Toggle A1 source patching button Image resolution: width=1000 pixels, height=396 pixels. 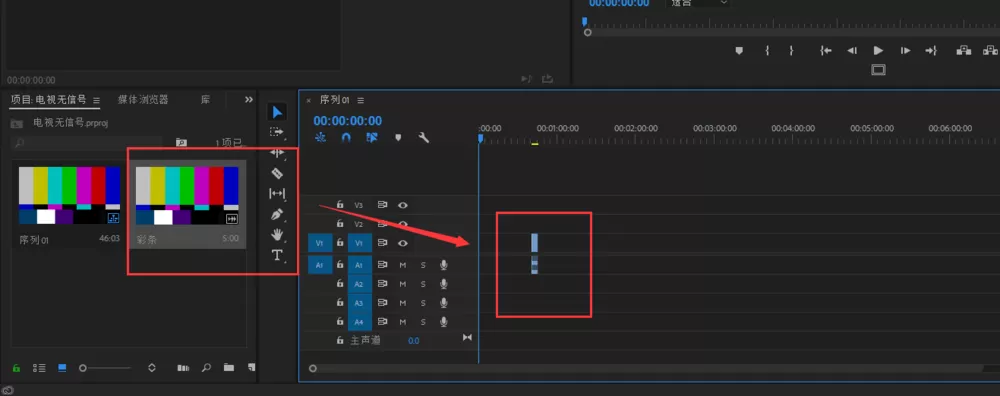click(320, 265)
